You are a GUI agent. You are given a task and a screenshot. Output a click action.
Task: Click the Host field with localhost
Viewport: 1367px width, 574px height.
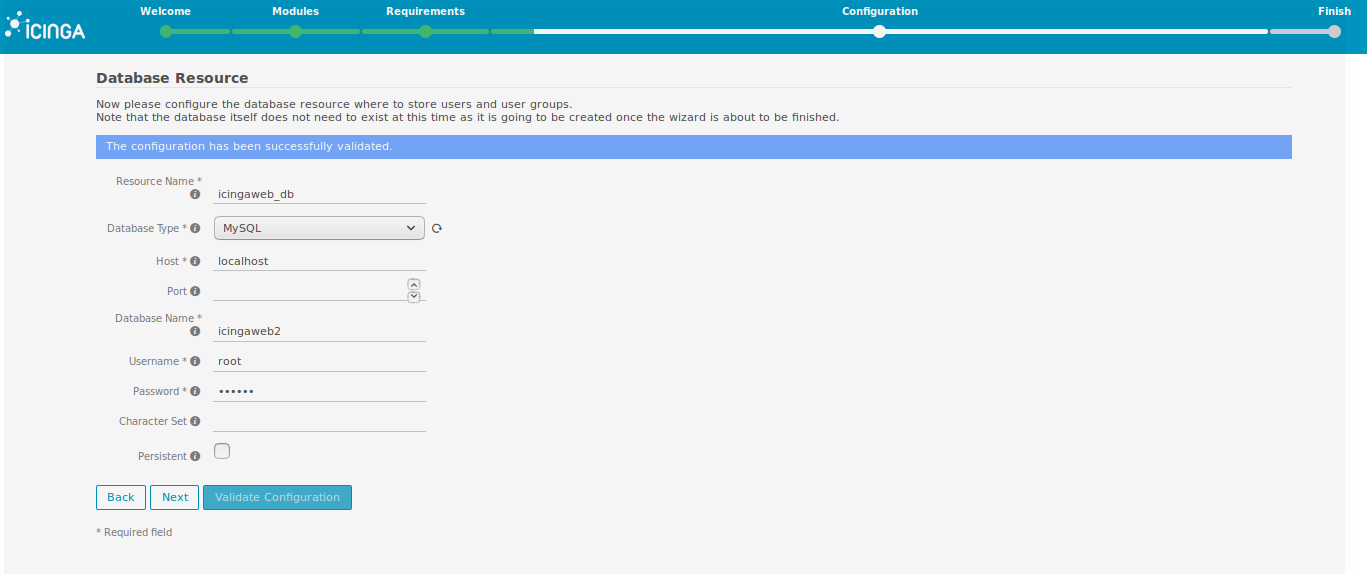319,260
